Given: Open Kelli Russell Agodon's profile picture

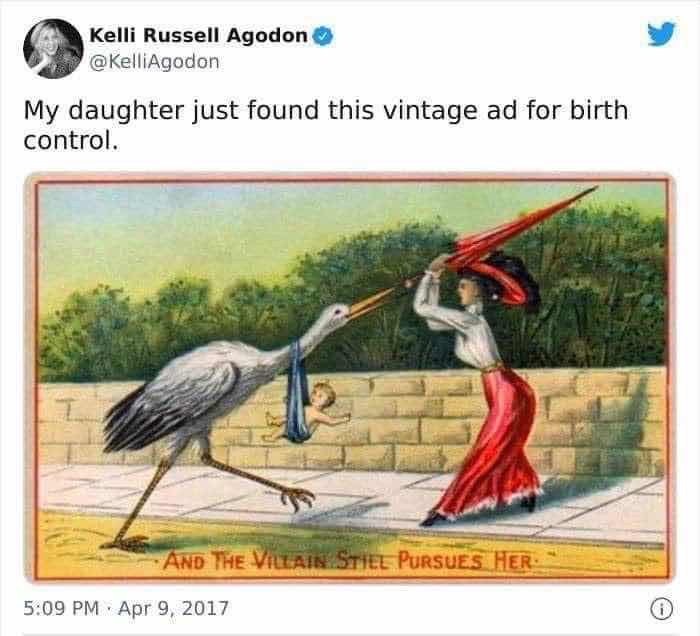Looking at the screenshot, I should point(53,48).
